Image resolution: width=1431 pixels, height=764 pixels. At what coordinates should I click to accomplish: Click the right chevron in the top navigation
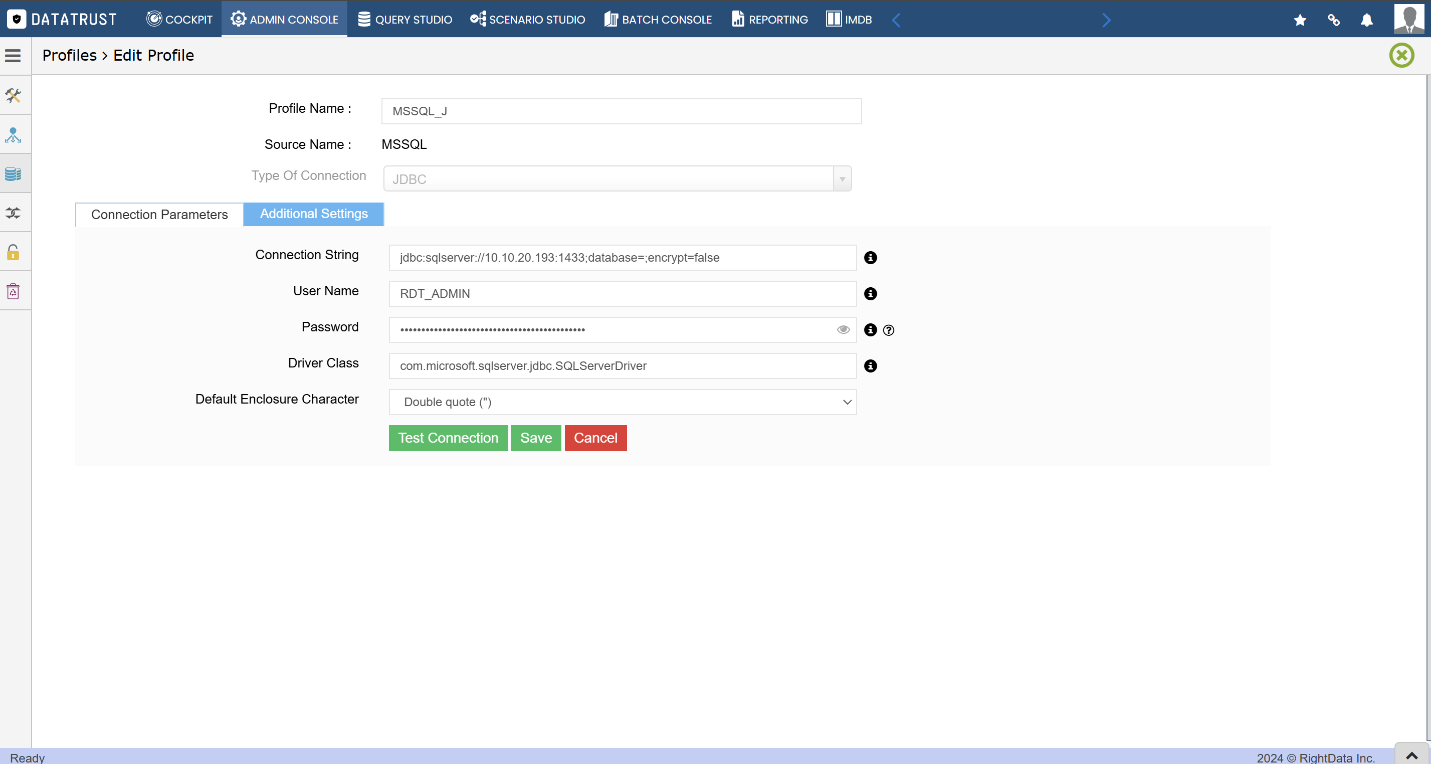(1106, 18)
